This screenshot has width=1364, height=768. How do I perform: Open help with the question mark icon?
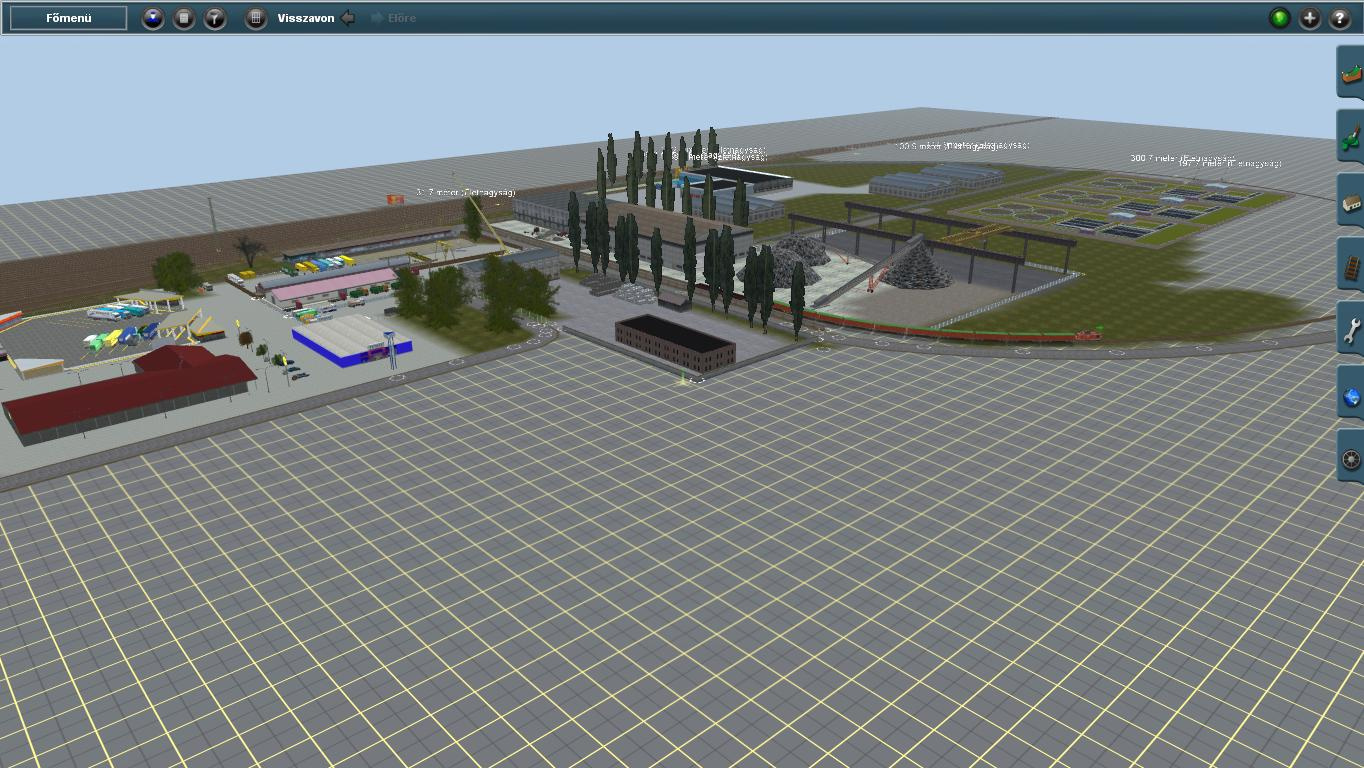[1340, 18]
